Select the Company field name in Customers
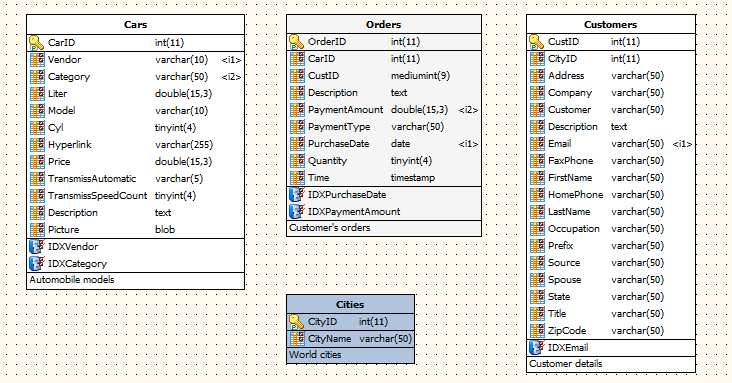 pyautogui.click(x=570, y=92)
